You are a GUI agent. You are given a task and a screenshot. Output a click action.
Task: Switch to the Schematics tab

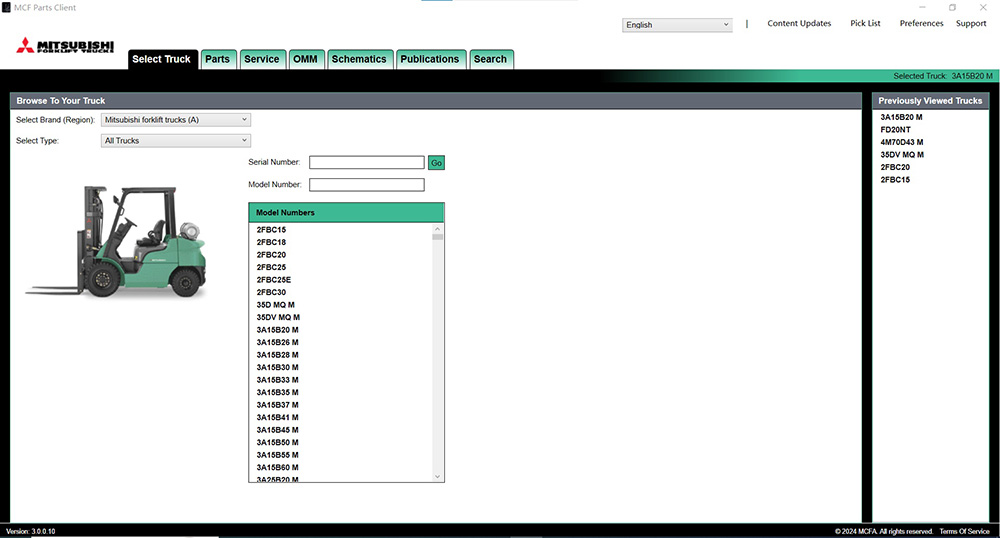pos(359,59)
